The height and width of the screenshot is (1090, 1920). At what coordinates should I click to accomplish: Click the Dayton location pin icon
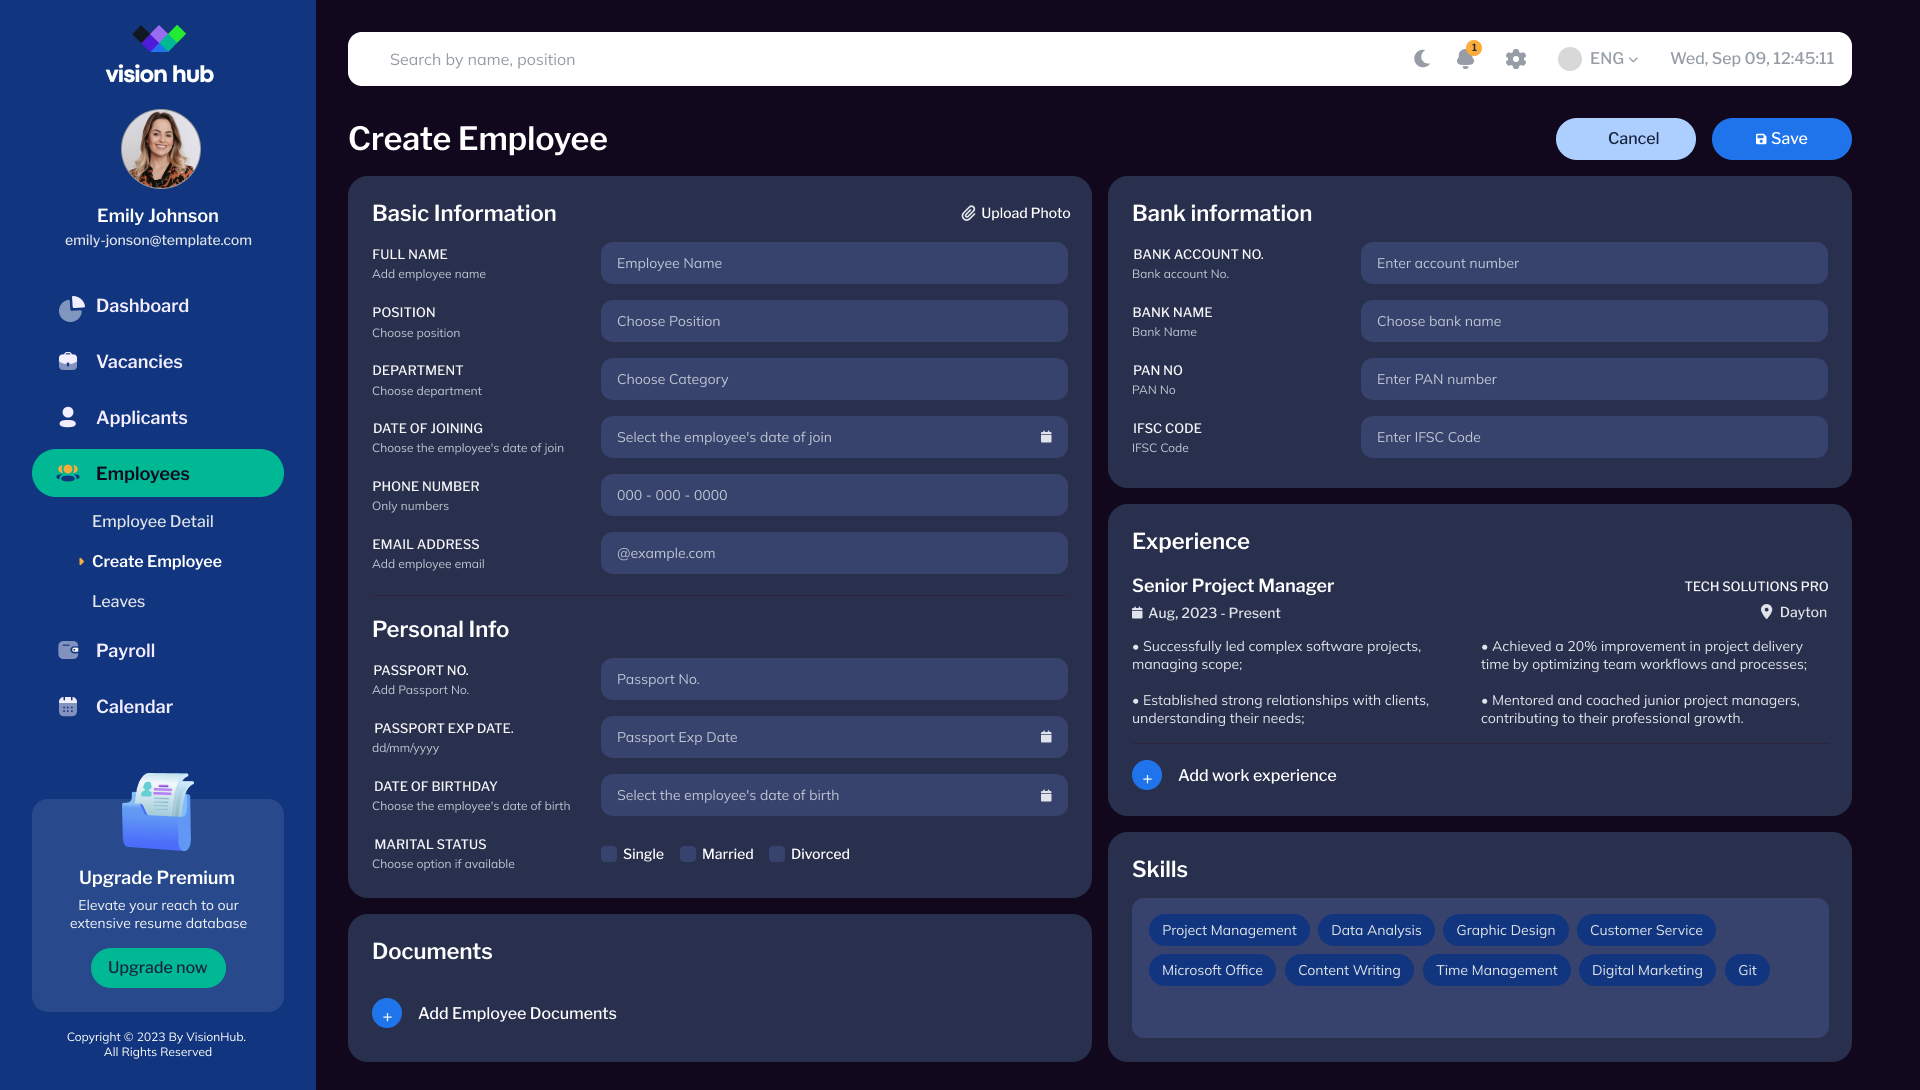(1767, 612)
